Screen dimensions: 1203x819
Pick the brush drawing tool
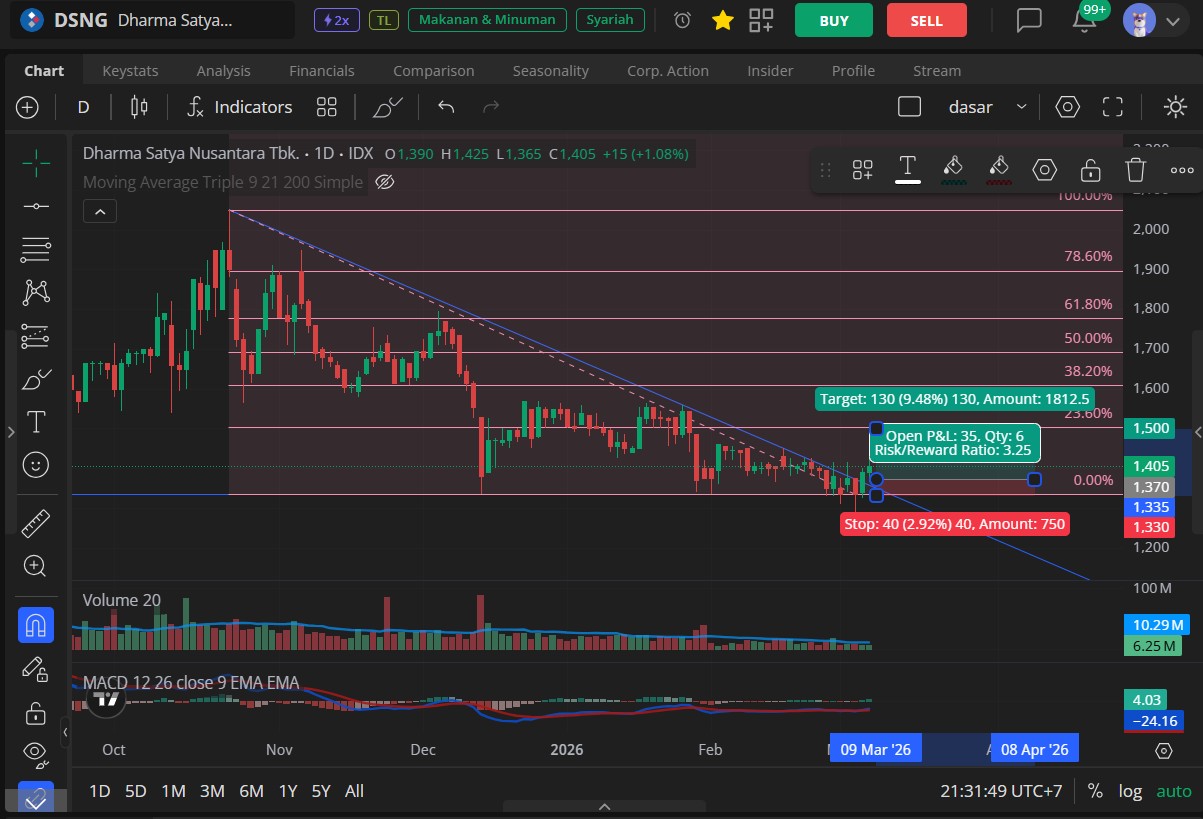pos(36,379)
